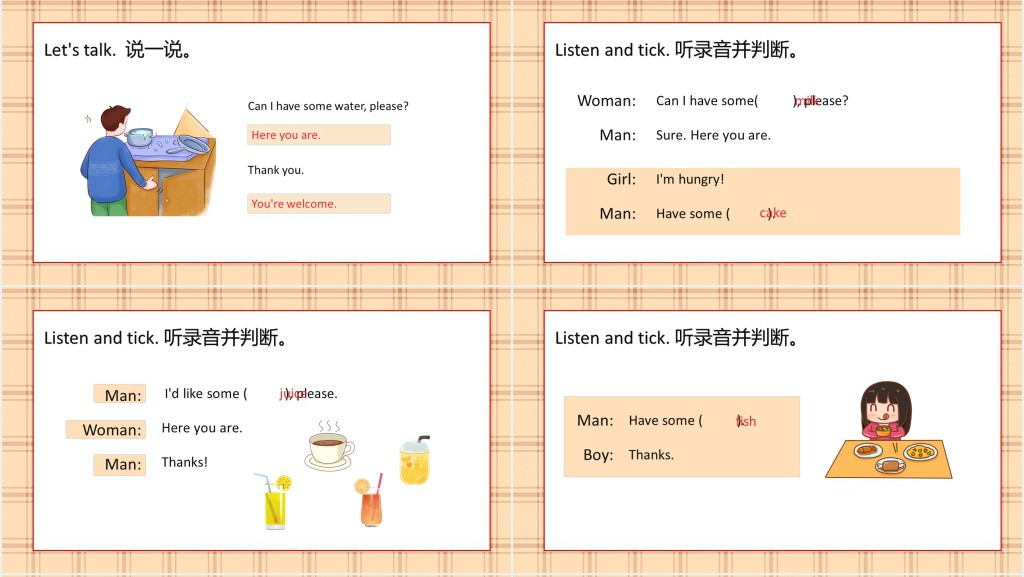Image resolution: width=1024 pixels, height=577 pixels.
Task: Click 'Here you are.' highlighted box in Let's talk slide
Action: (x=318, y=135)
